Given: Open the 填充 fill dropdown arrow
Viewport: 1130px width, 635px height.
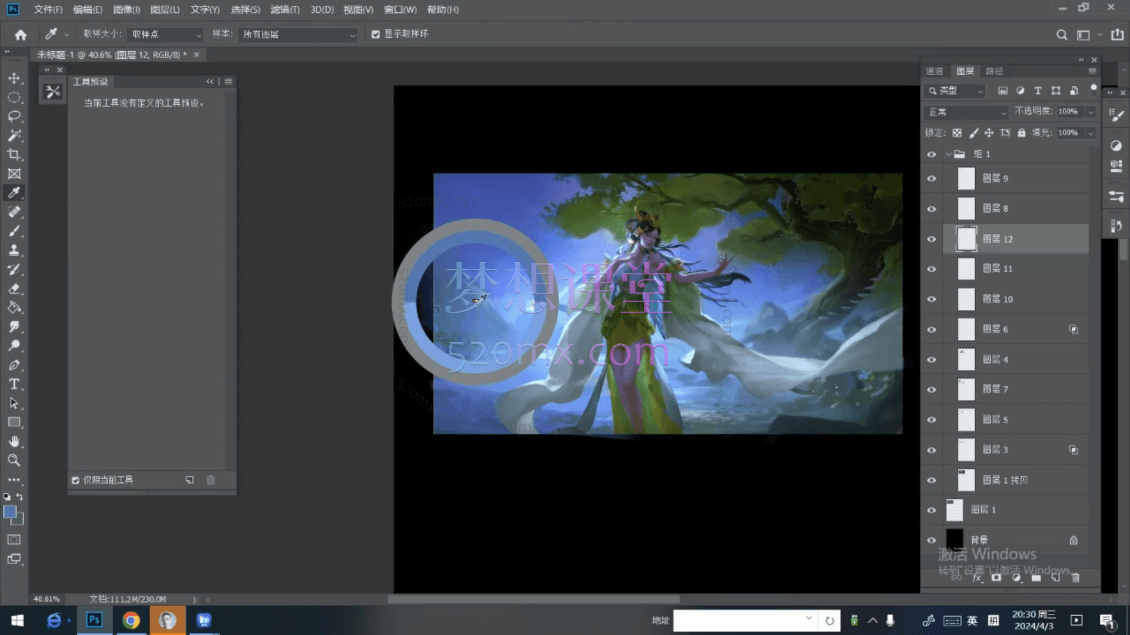Looking at the screenshot, I should [x=1090, y=133].
